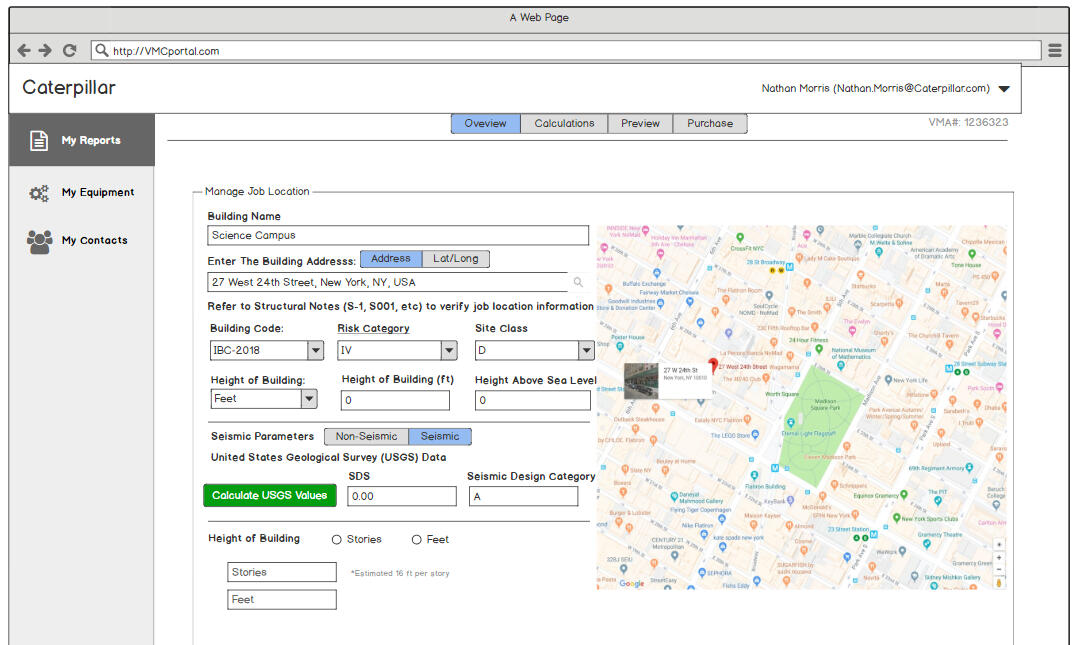
Task: Click the Building Name input field
Action: (x=398, y=236)
